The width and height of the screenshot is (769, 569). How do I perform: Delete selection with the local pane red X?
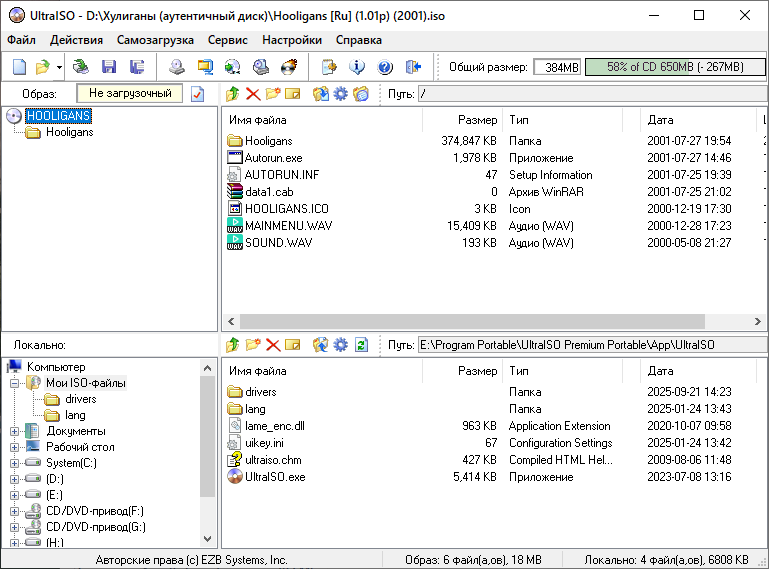tap(273, 345)
